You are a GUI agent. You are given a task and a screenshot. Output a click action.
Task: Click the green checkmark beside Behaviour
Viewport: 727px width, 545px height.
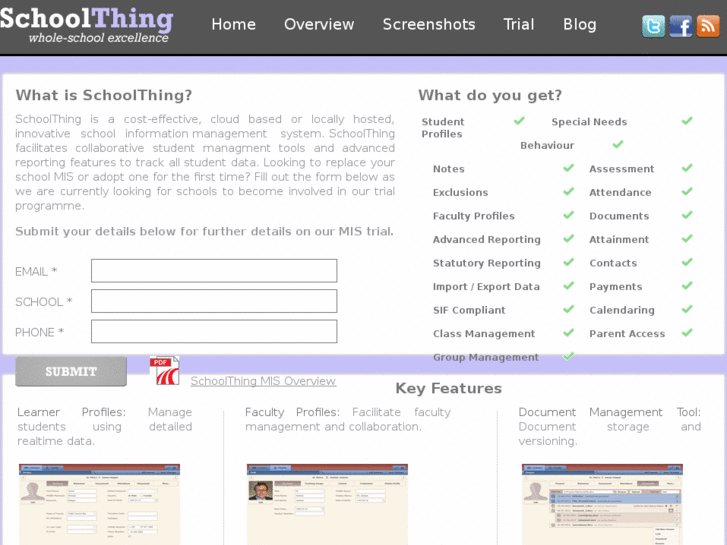(618, 145)
